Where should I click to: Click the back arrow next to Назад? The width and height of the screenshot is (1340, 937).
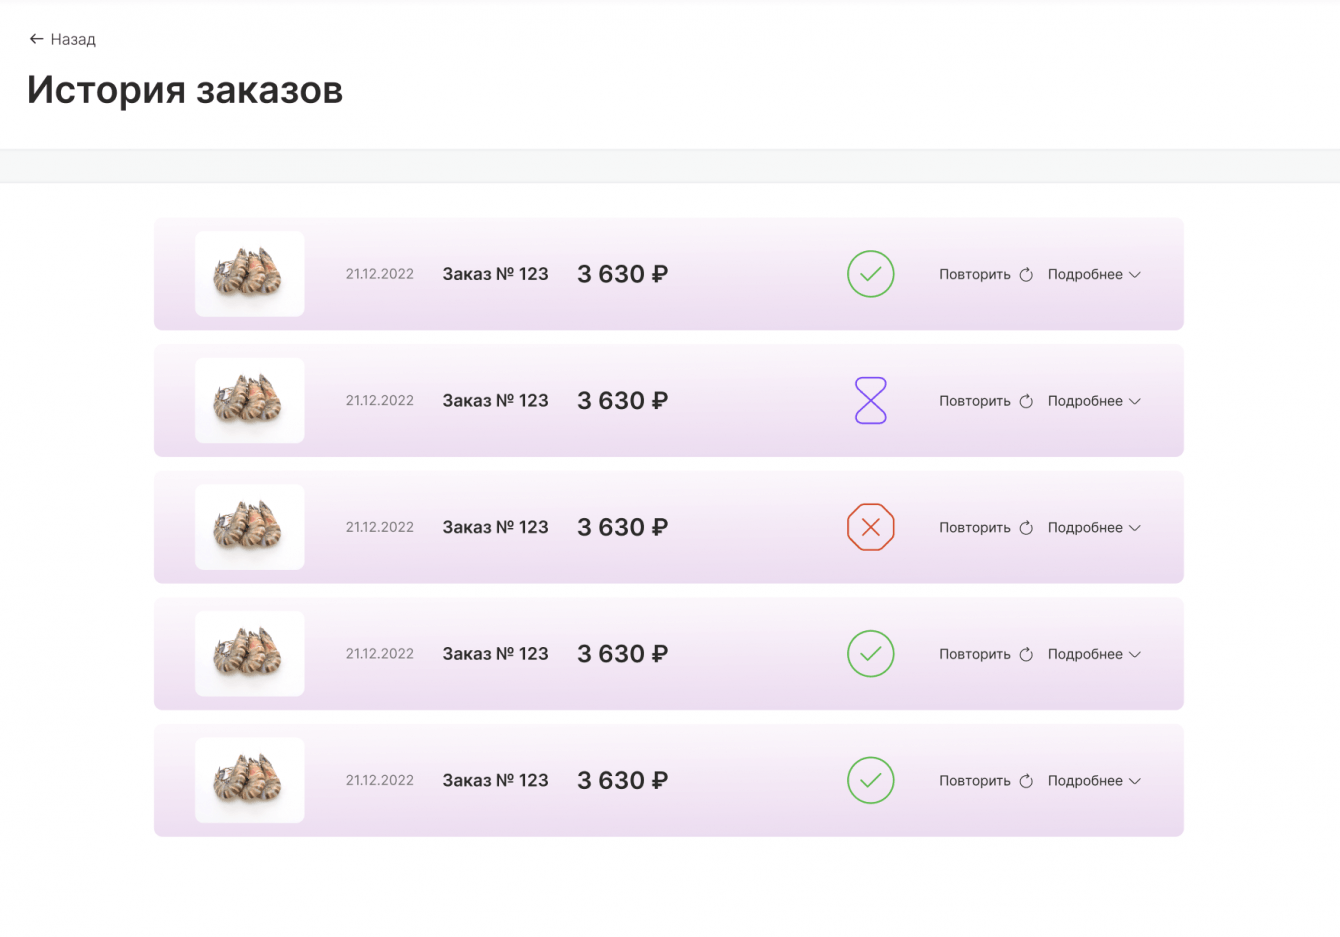click(36, 39)
